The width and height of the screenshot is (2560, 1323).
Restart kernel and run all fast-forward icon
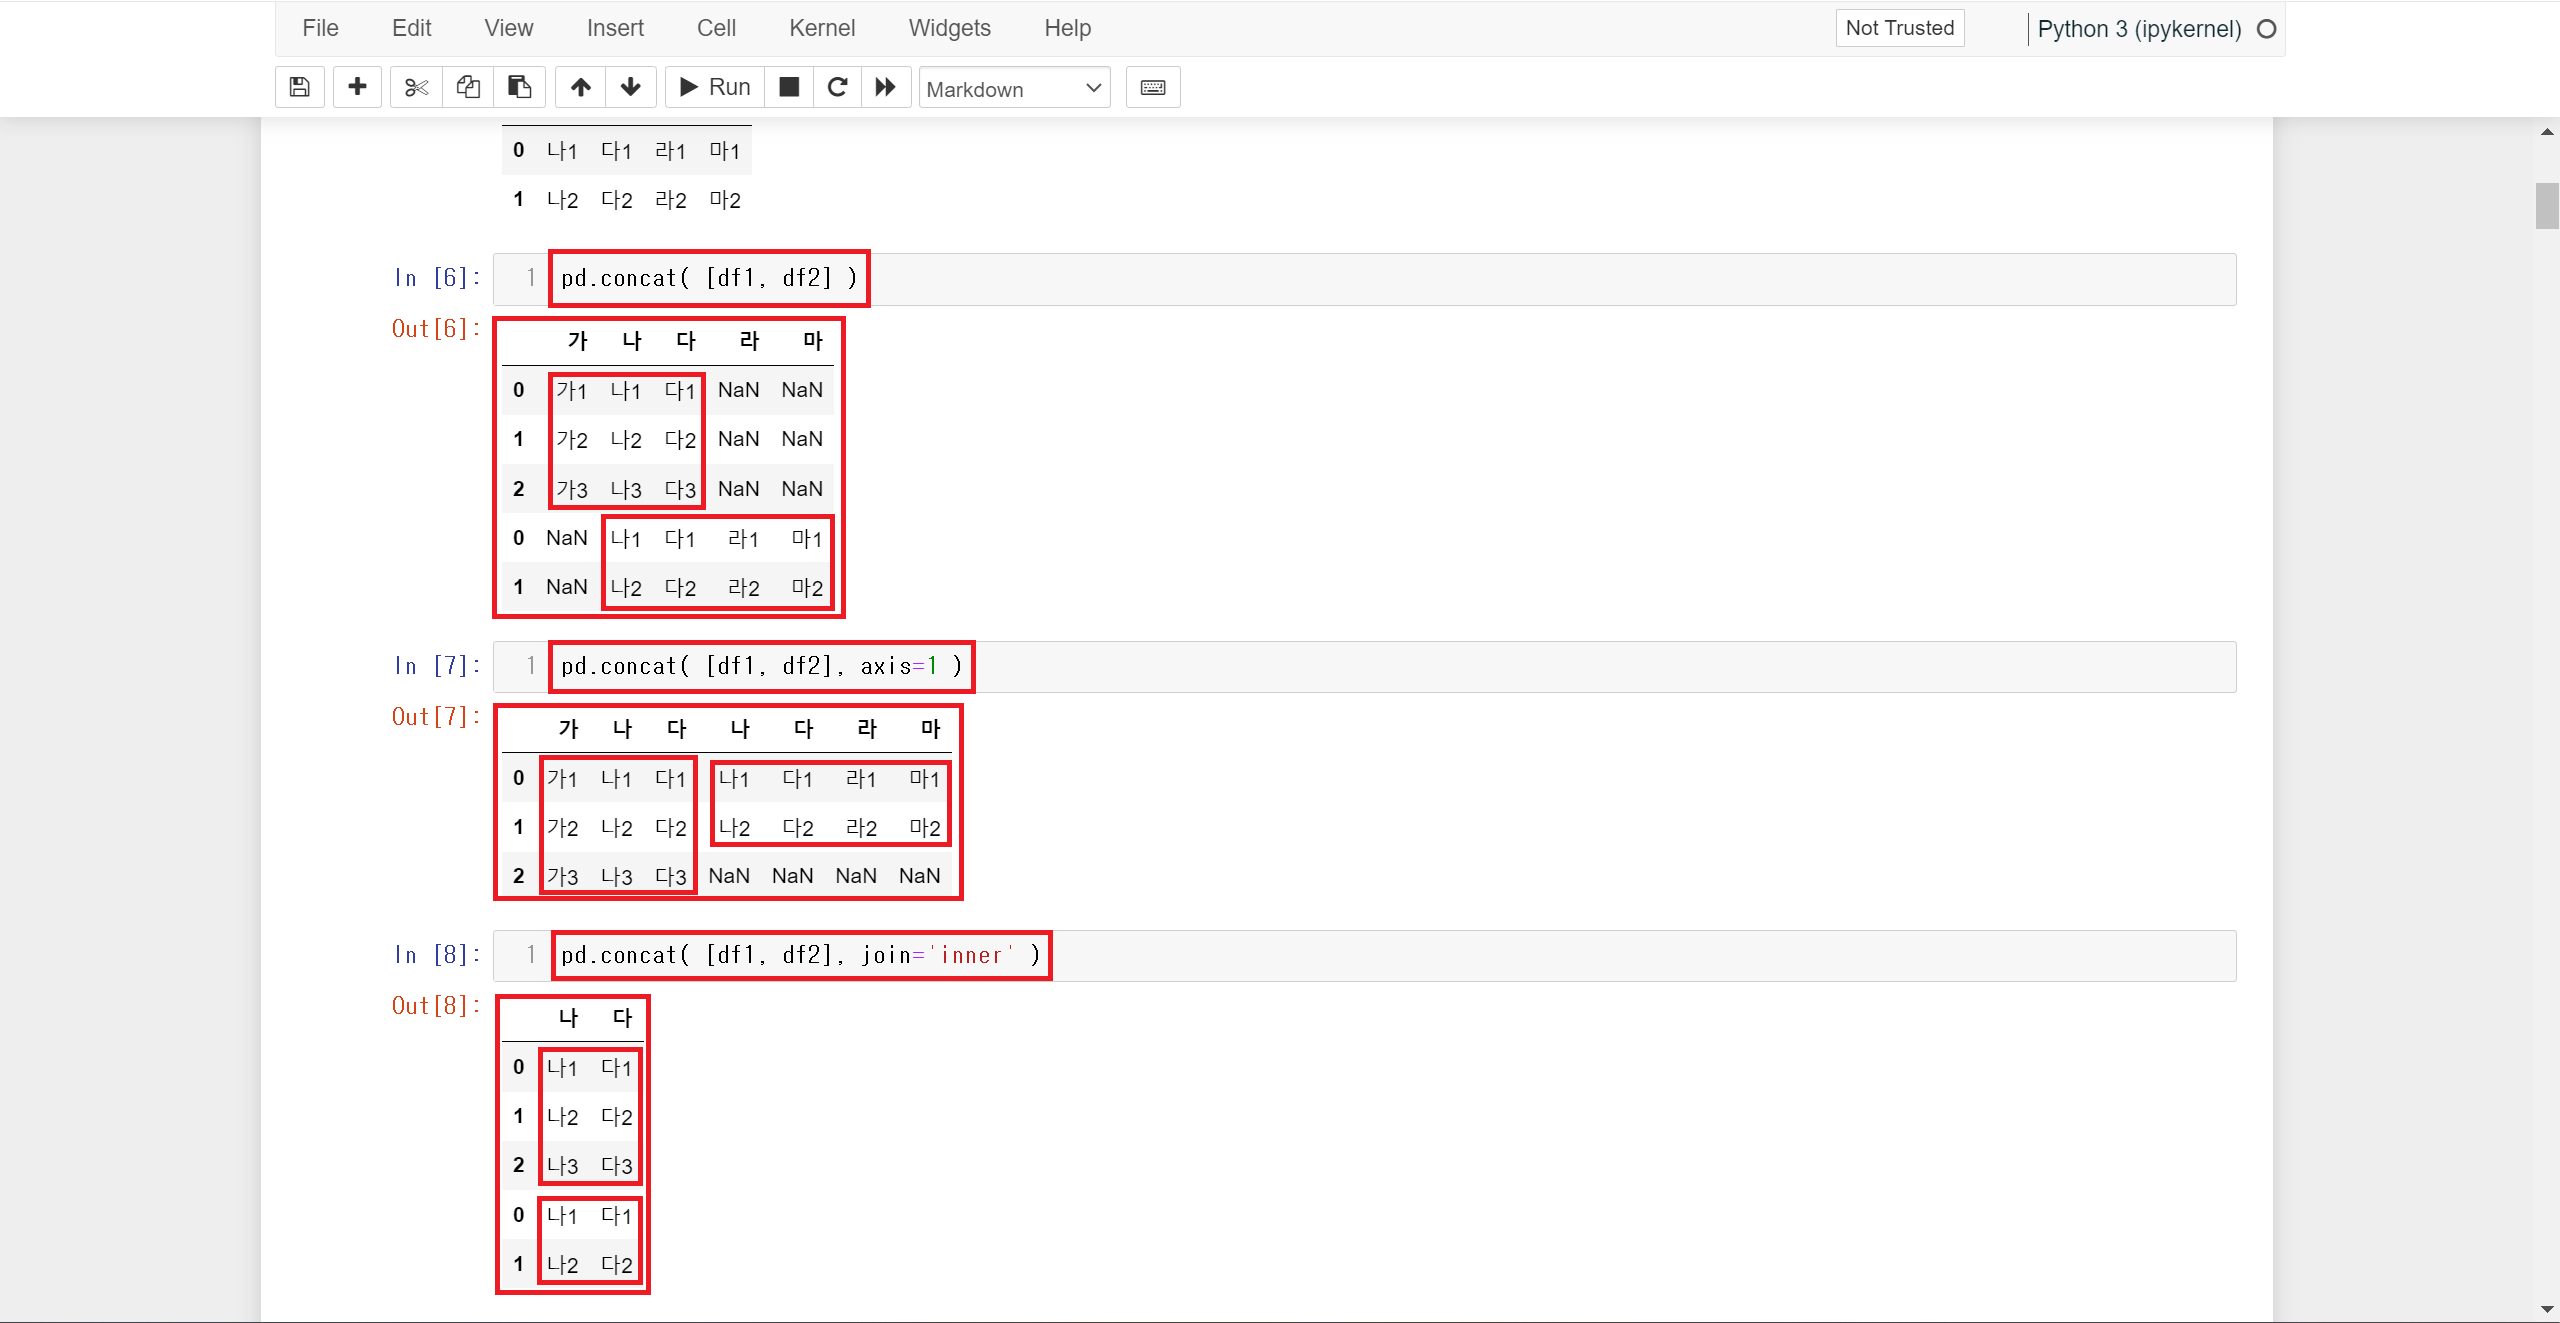886,87
